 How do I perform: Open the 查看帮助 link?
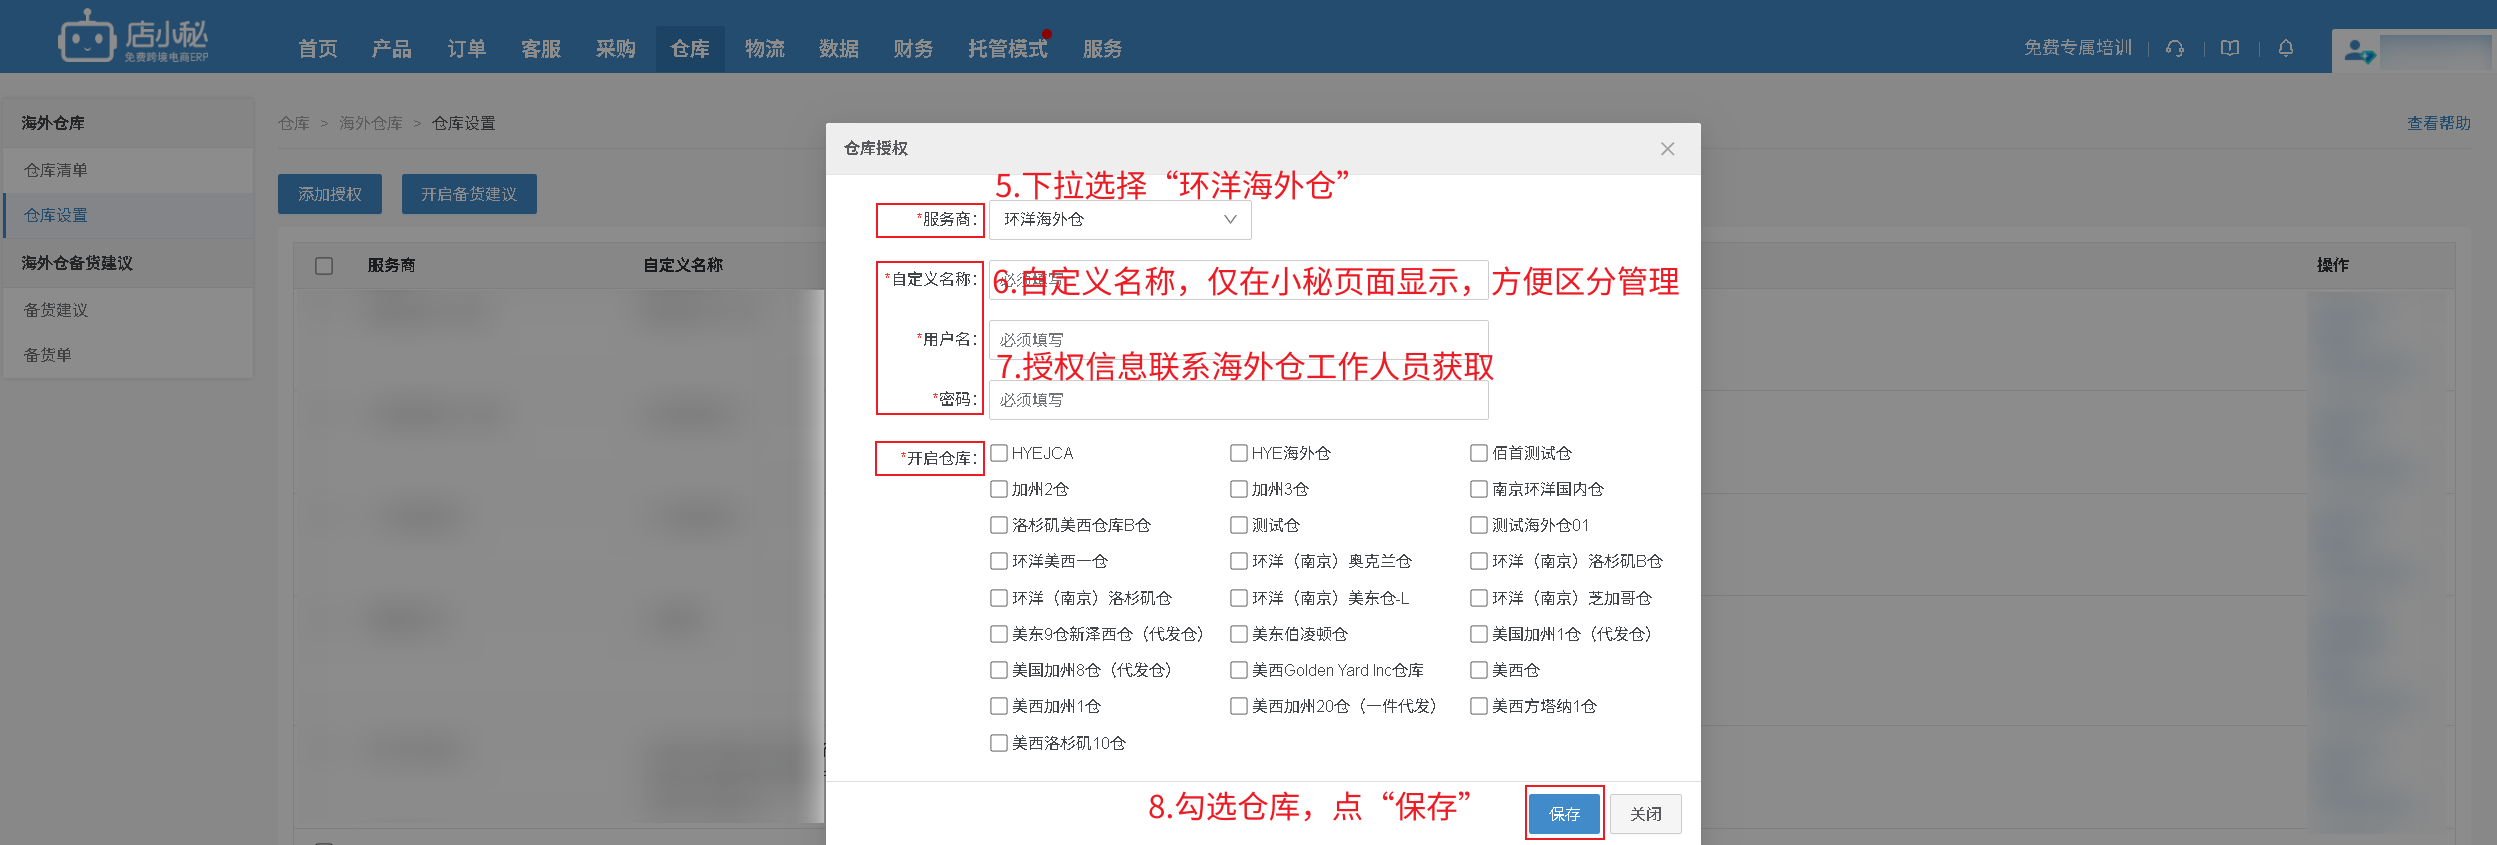2438,123
